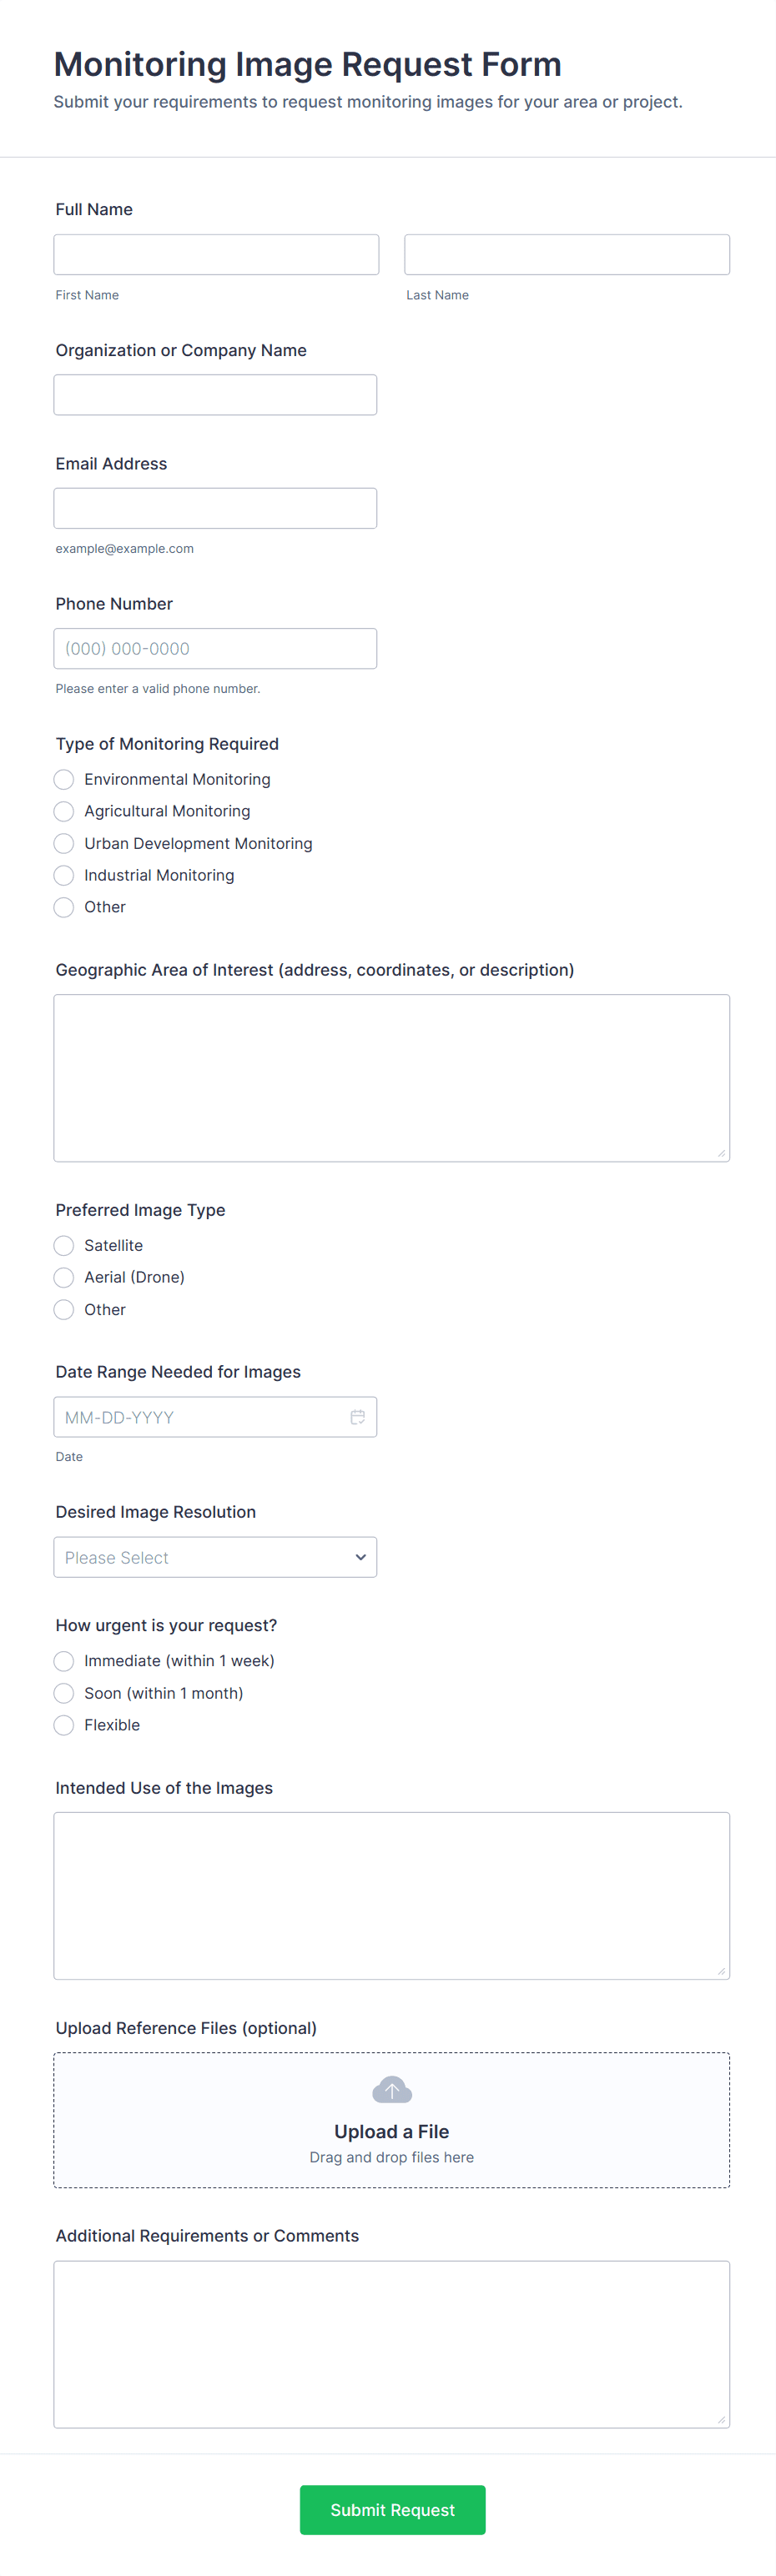Click the Phone Number field

pyautogui.click(x=215, y=648)
